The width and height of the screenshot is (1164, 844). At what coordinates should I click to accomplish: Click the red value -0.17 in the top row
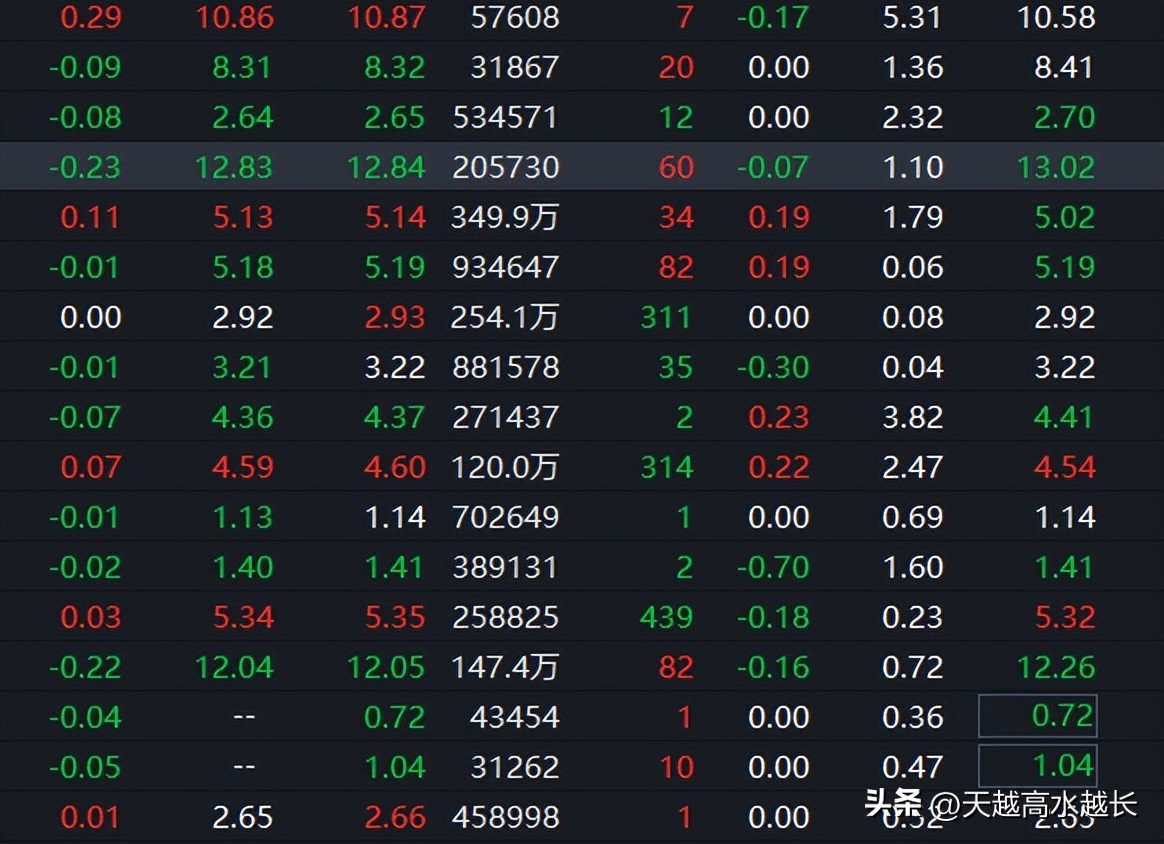tap(774, 17)
